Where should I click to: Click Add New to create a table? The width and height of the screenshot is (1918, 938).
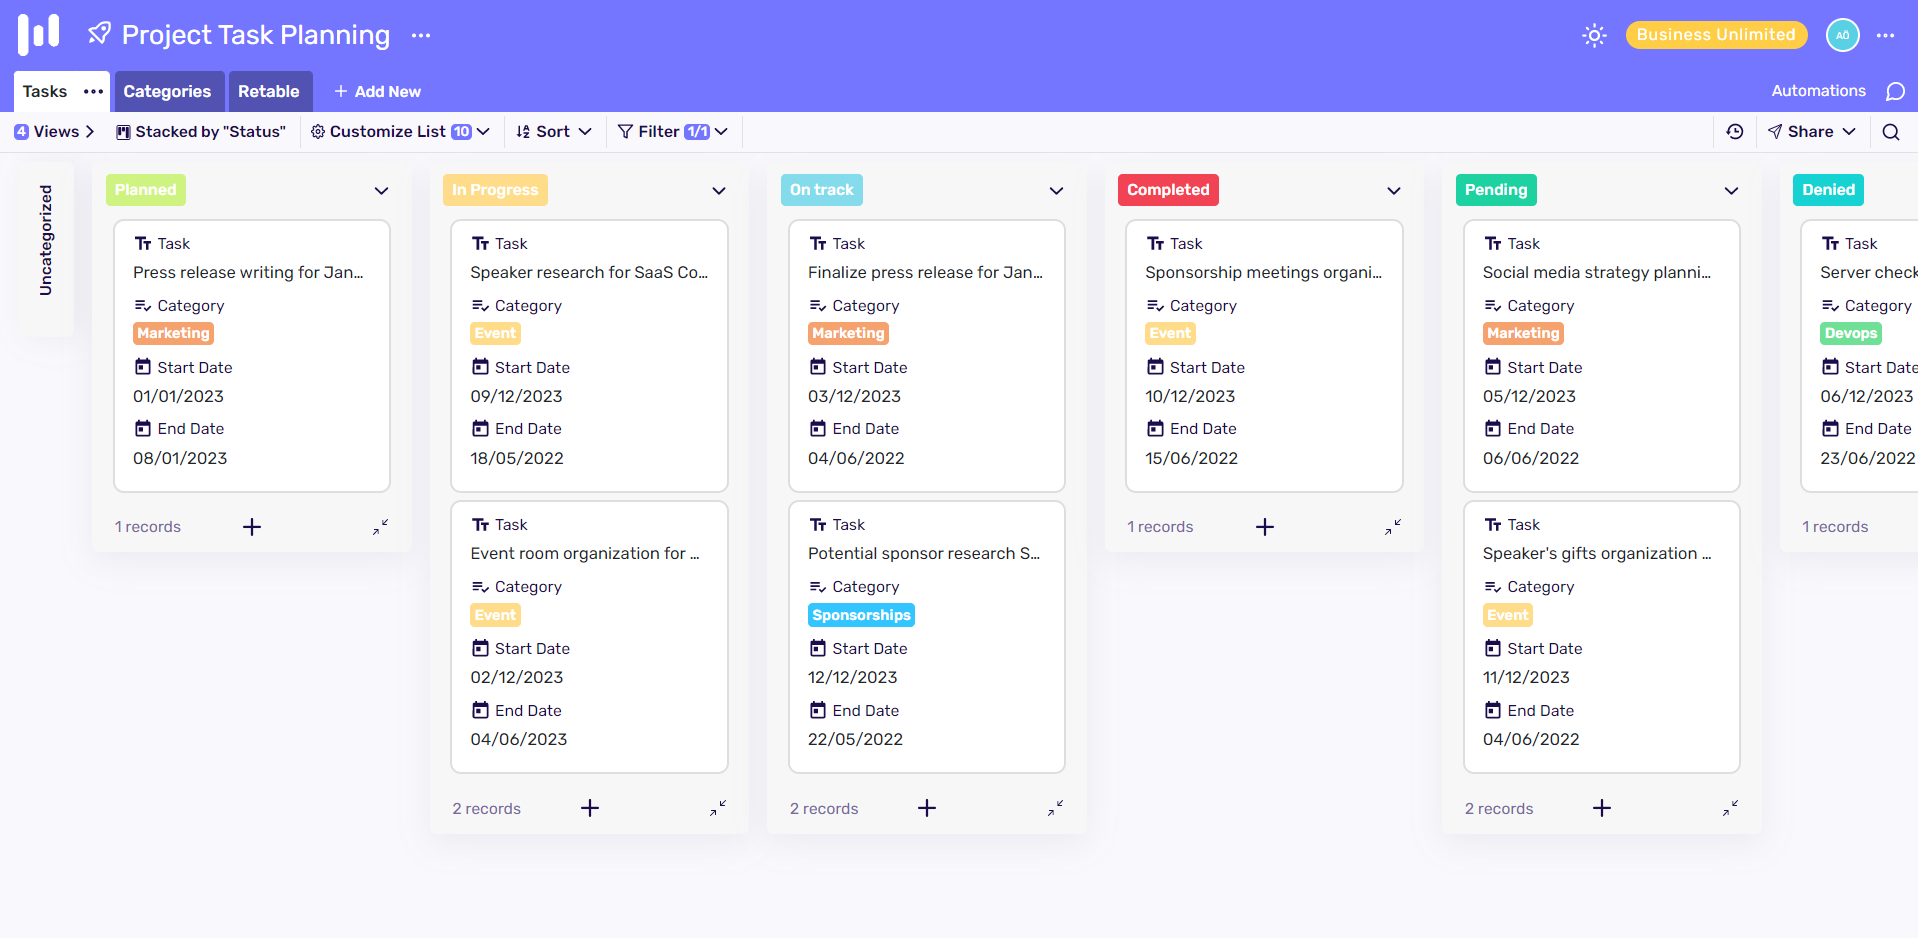click(377, 91)
